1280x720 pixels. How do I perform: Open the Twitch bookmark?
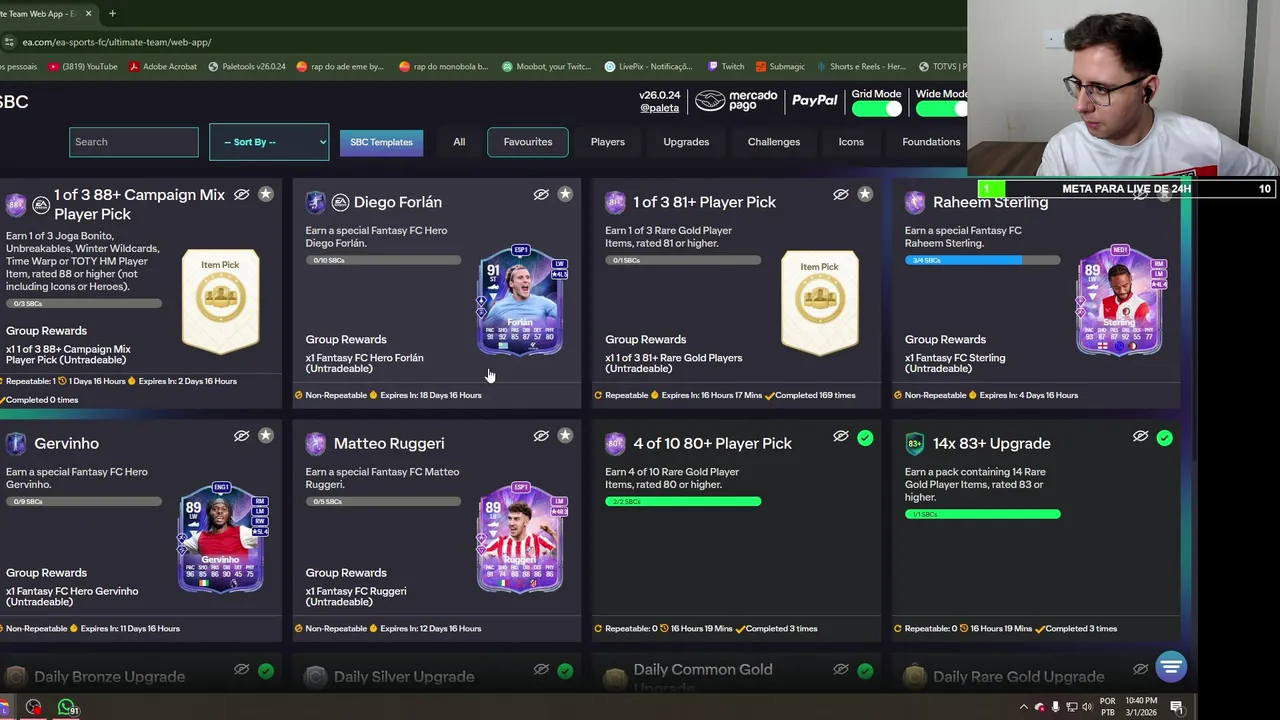click(x=726, y=67)
